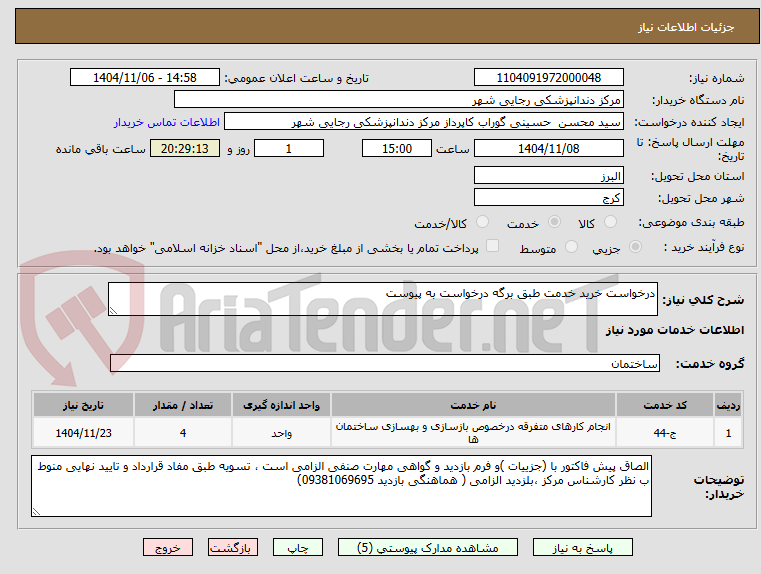761x574 pixels.
Task: Click the کد خدمت column header
Action: [665, 405]
